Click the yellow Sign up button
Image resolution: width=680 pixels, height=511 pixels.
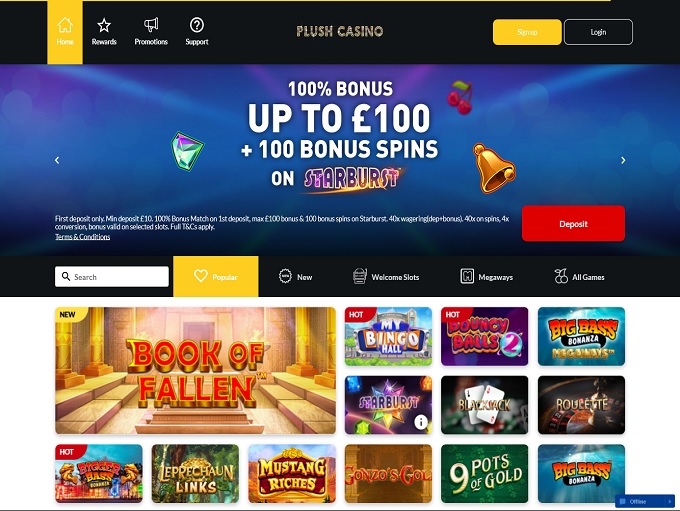pos(527,32)
